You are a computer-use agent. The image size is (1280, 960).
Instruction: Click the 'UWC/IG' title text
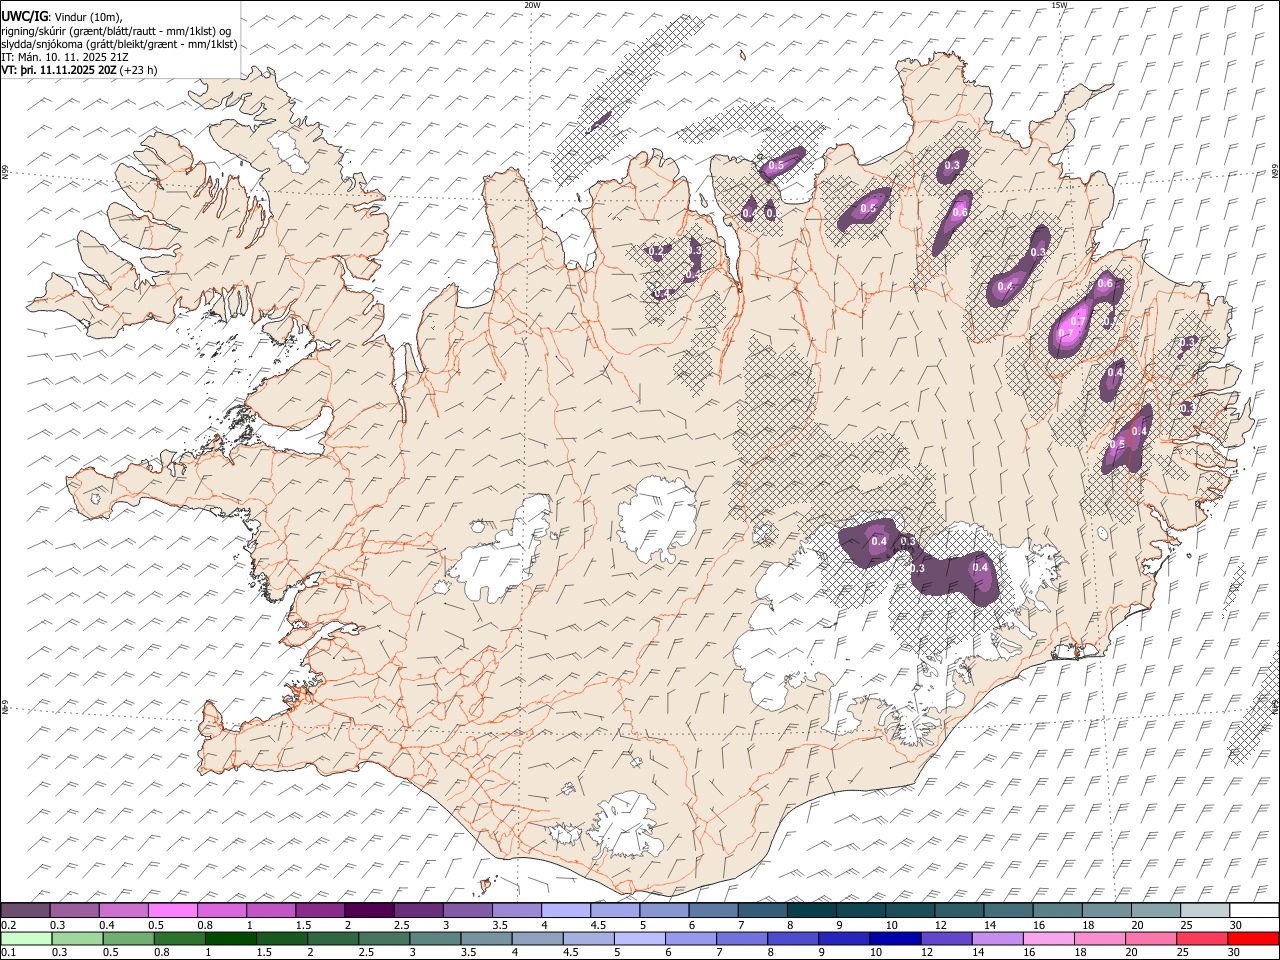[x=23, y=15]
